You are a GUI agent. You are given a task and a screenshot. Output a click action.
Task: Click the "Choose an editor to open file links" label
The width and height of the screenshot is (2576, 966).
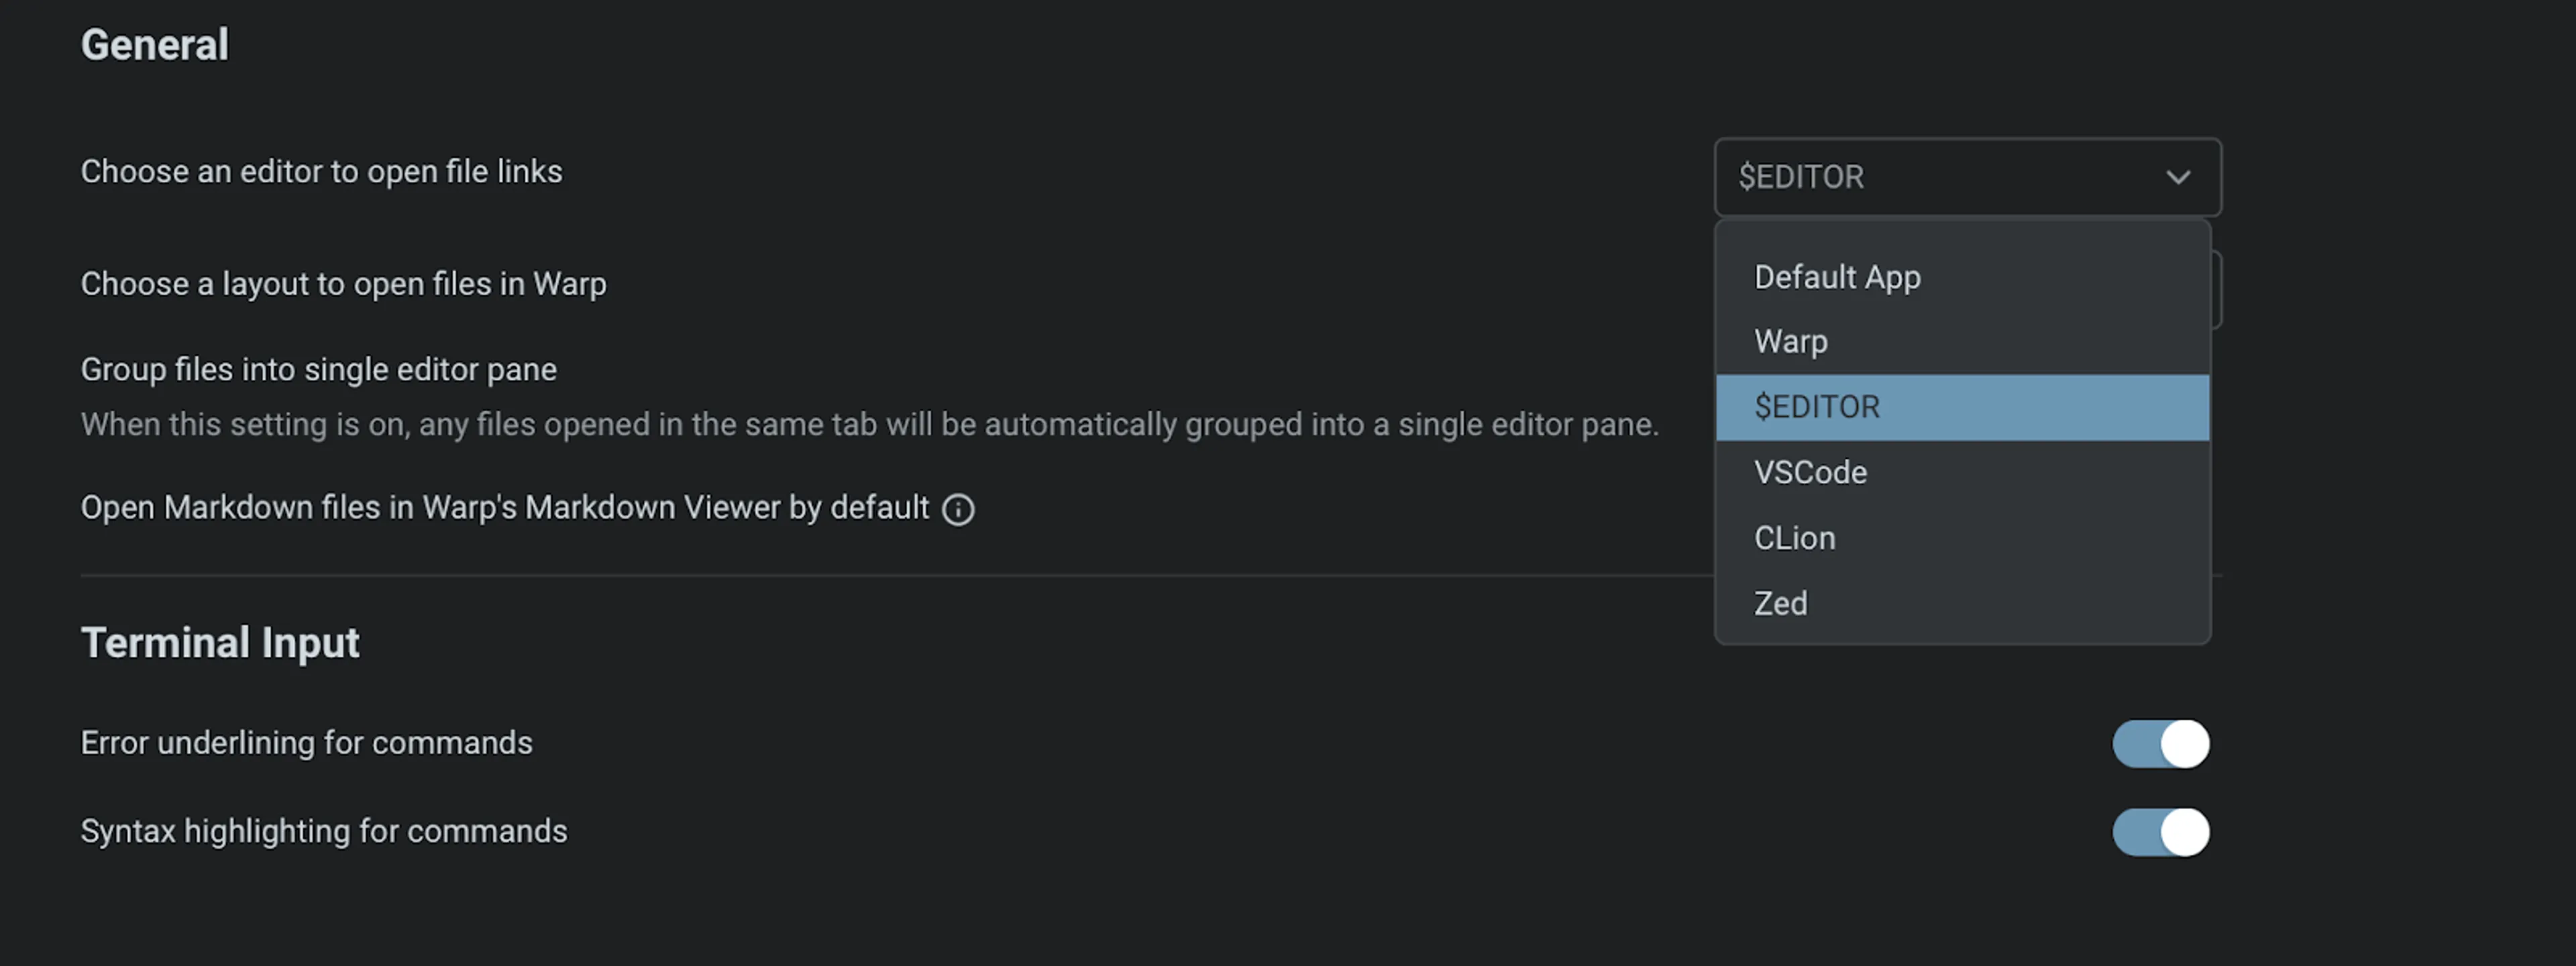tap(321, 172)
